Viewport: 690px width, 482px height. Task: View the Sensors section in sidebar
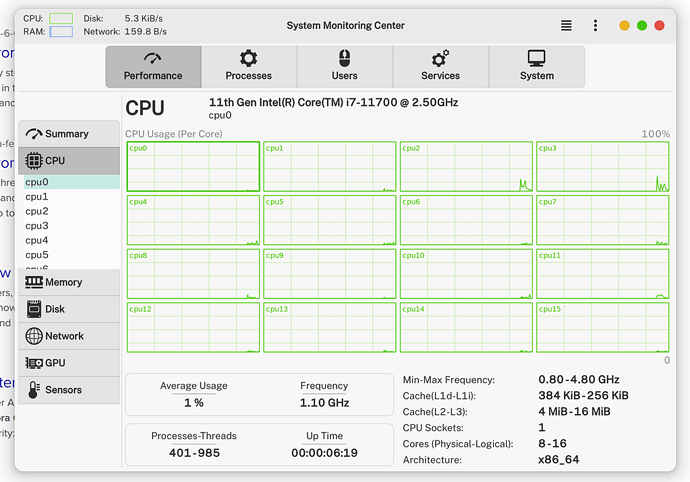coord(68,390)
